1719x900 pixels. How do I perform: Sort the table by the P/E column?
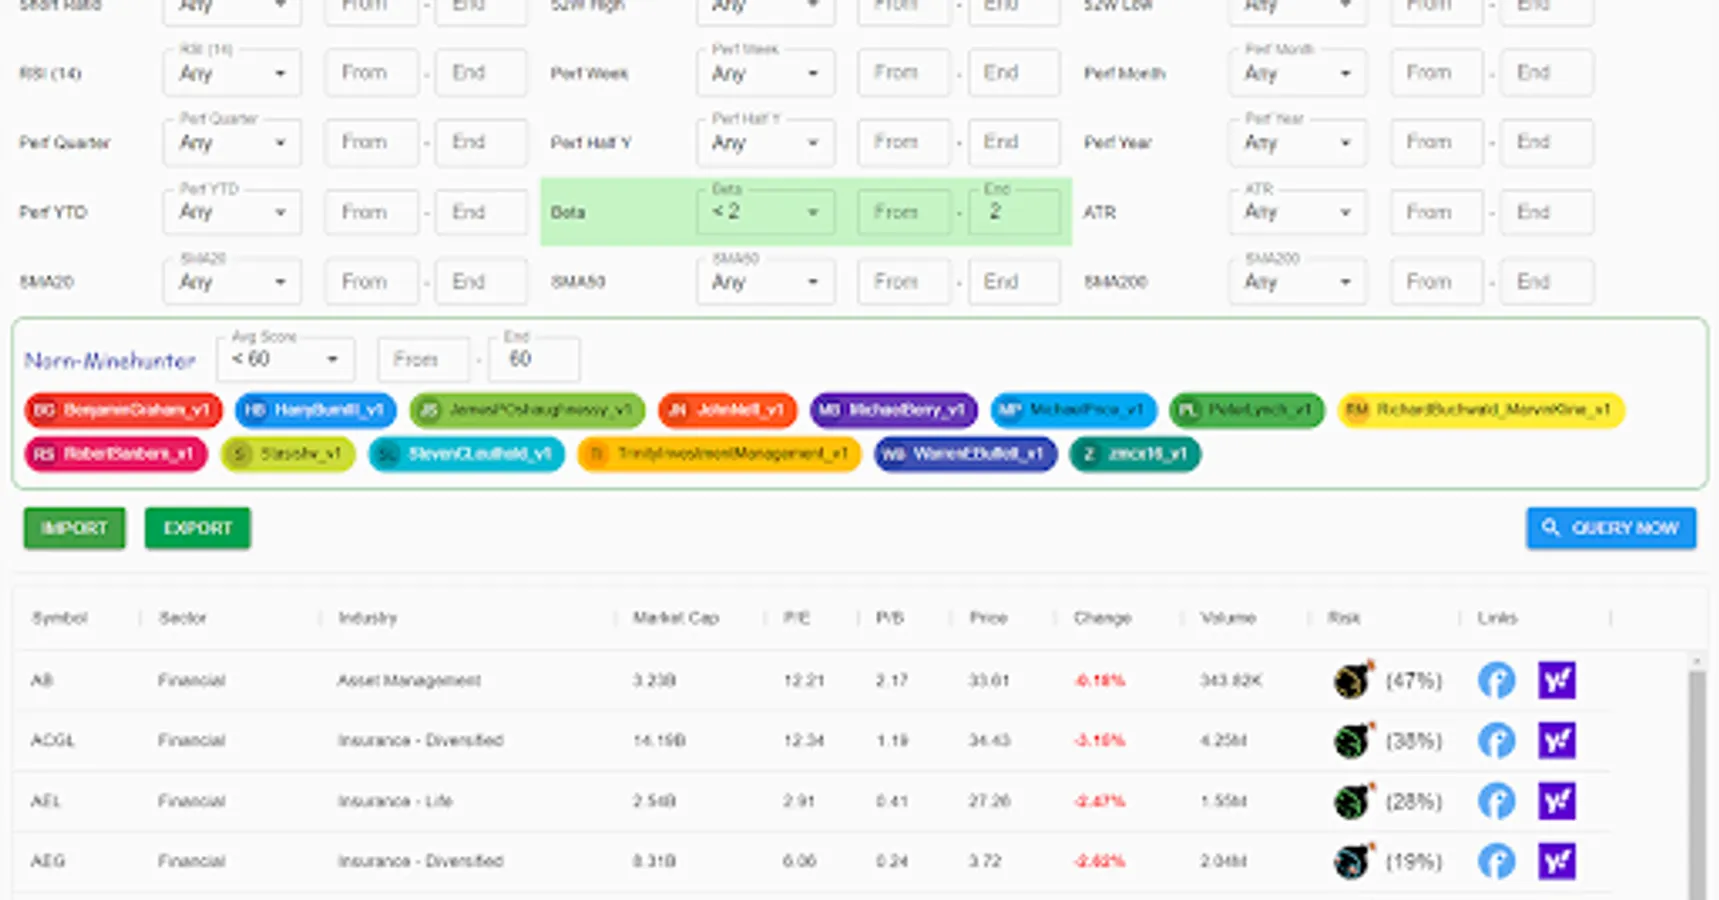coord(796,618)
